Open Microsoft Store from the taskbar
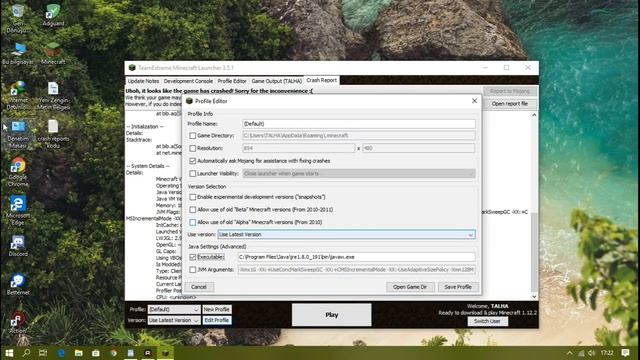640x360 pixels. coord(96,353)
